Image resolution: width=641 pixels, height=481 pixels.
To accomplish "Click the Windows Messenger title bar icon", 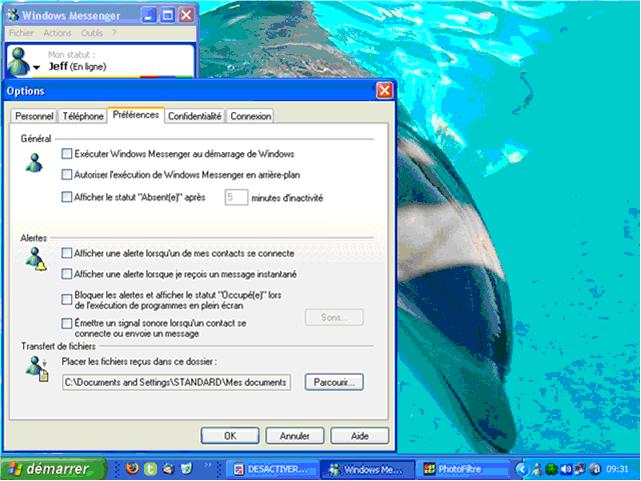I will click(x=13, y=15).
